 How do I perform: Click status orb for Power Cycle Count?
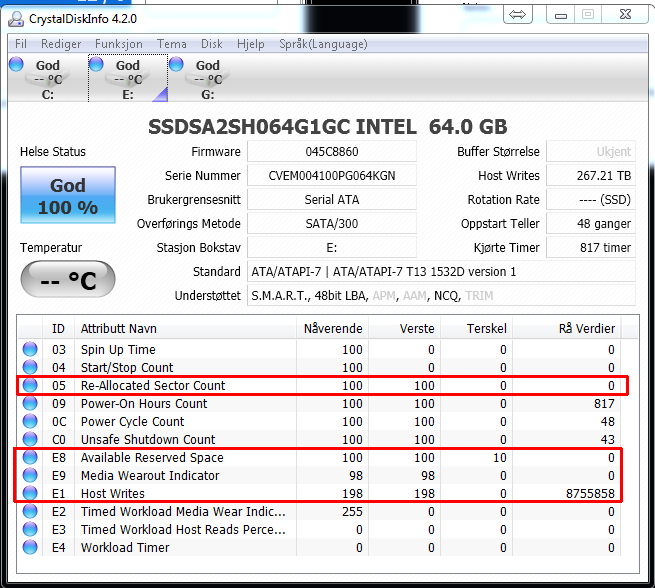point(30,421)
